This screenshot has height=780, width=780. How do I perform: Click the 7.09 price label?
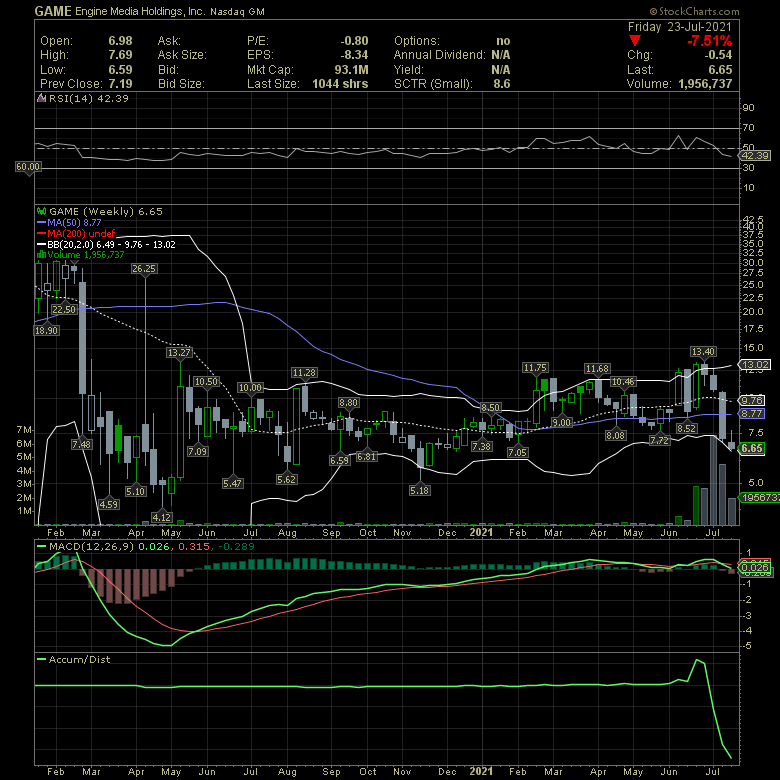coord(197,452)
